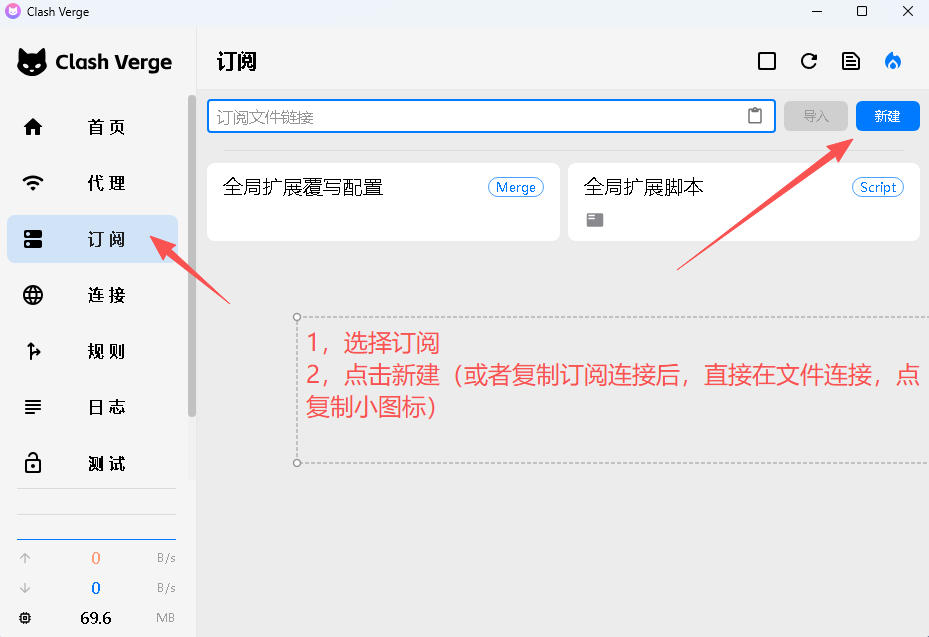The width and height of the screenshot is (929, 637).
Task: Open the runtime config document icon
Action: point(851,61)
